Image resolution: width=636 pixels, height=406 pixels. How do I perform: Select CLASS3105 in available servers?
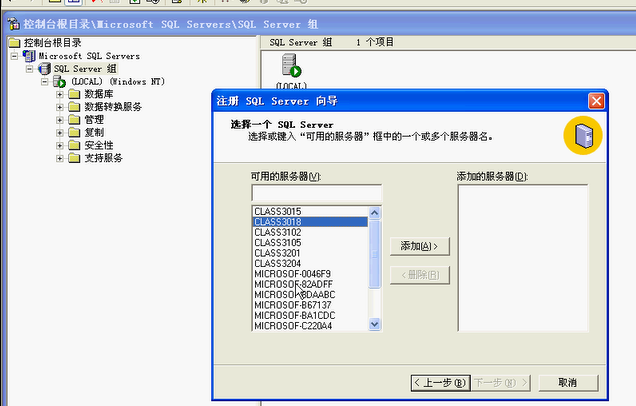tap(310, 243)
